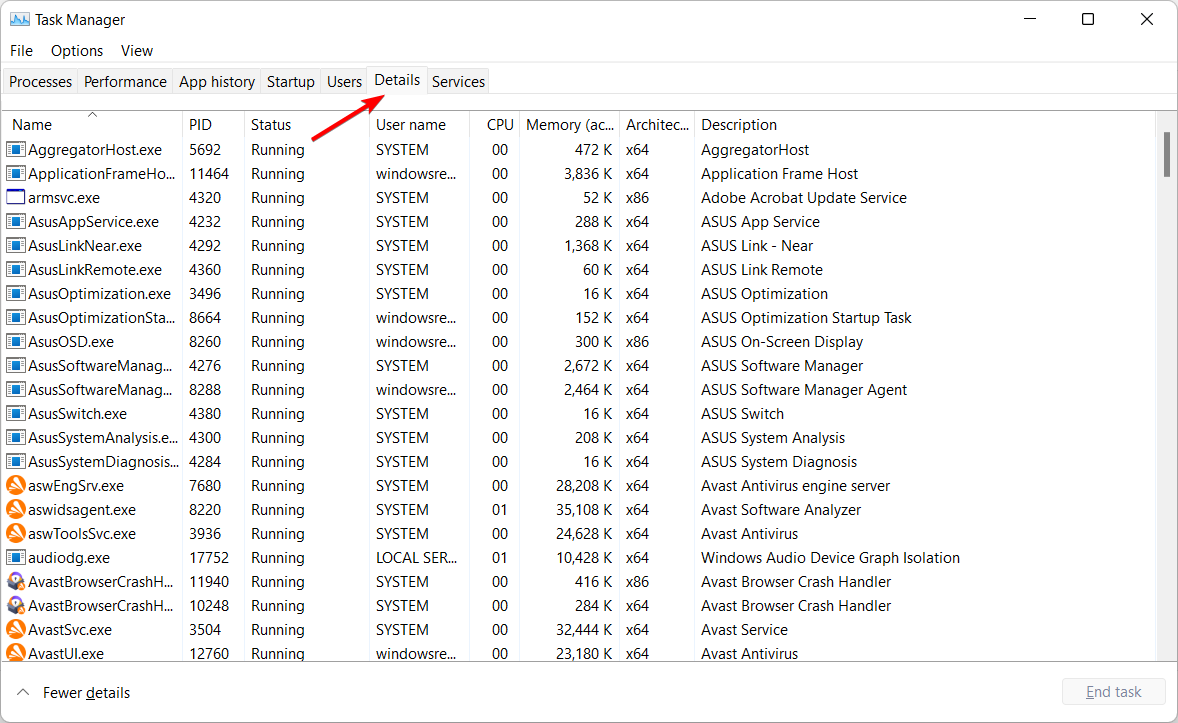Viewport: 1178px width, 723px height.
Task: Sort by the Memory column header
Action: pyautogui.click(x=569, y=124)
